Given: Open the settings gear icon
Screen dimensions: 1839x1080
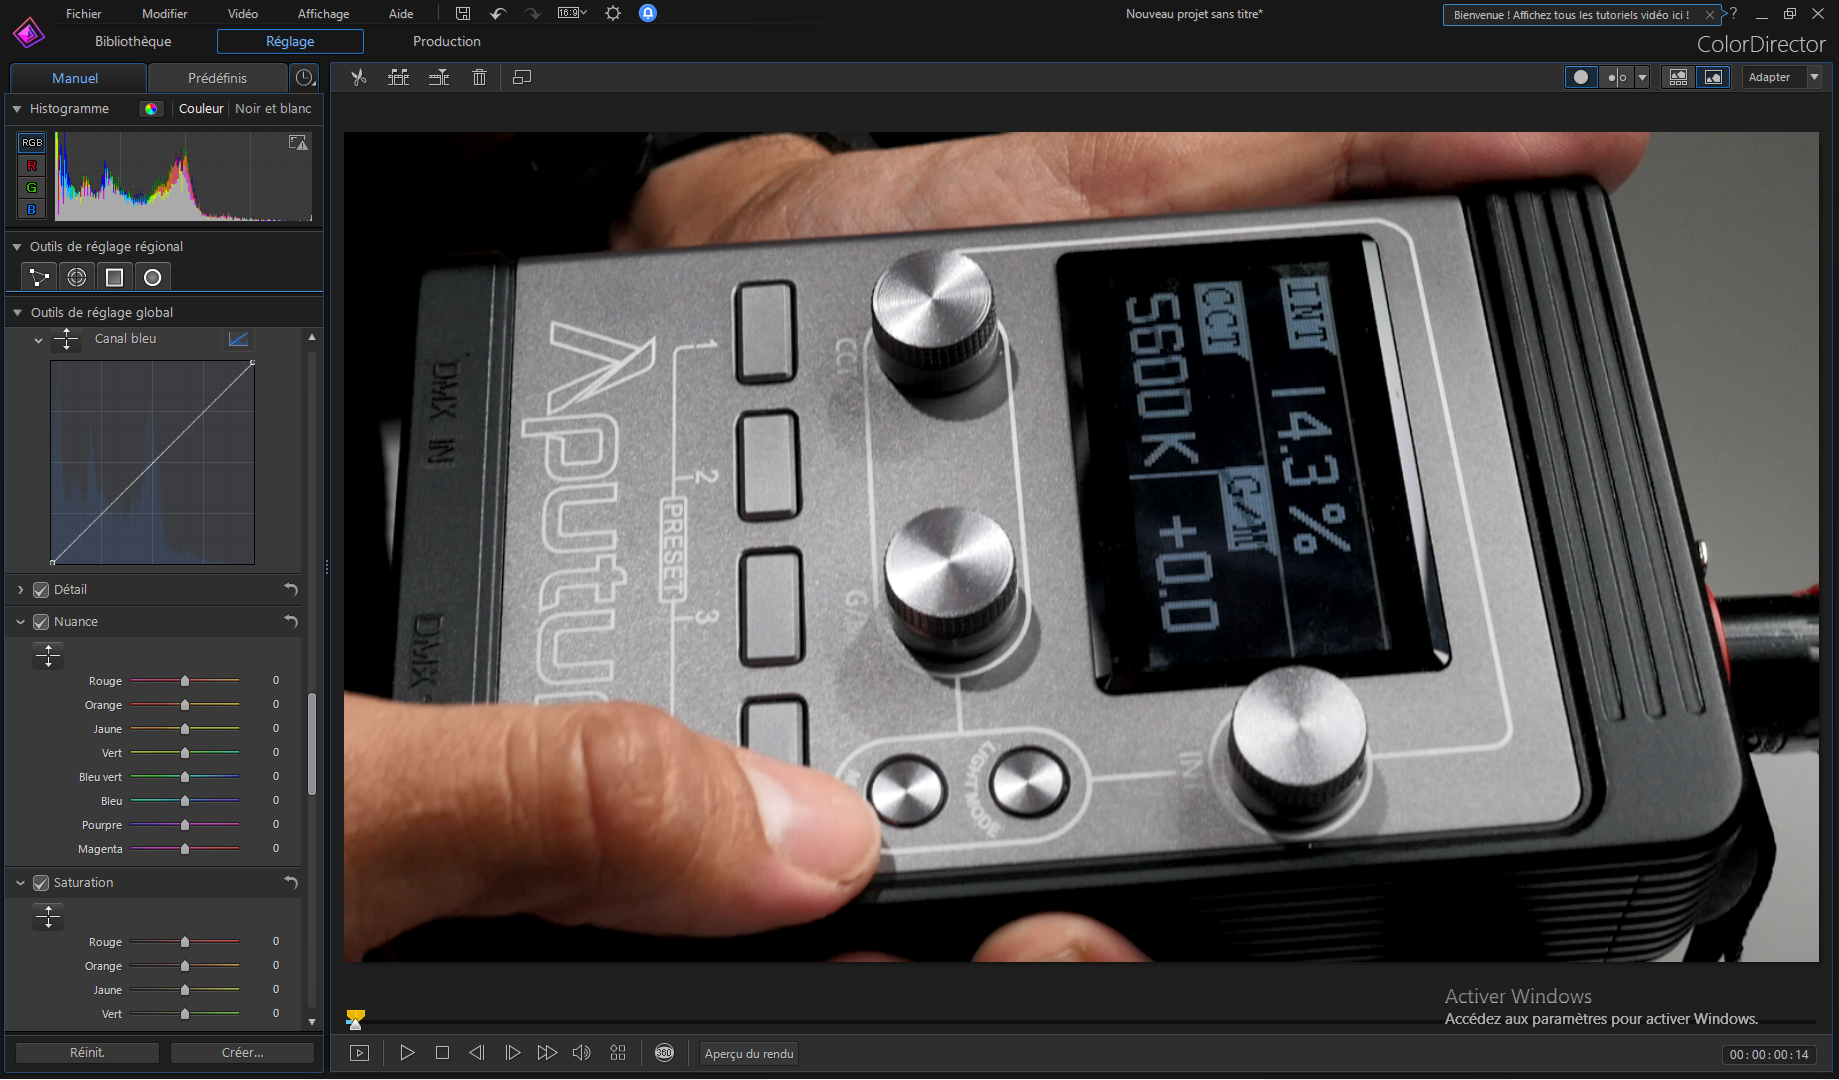Looking at the screenshot, I should [x=613, y=13].
